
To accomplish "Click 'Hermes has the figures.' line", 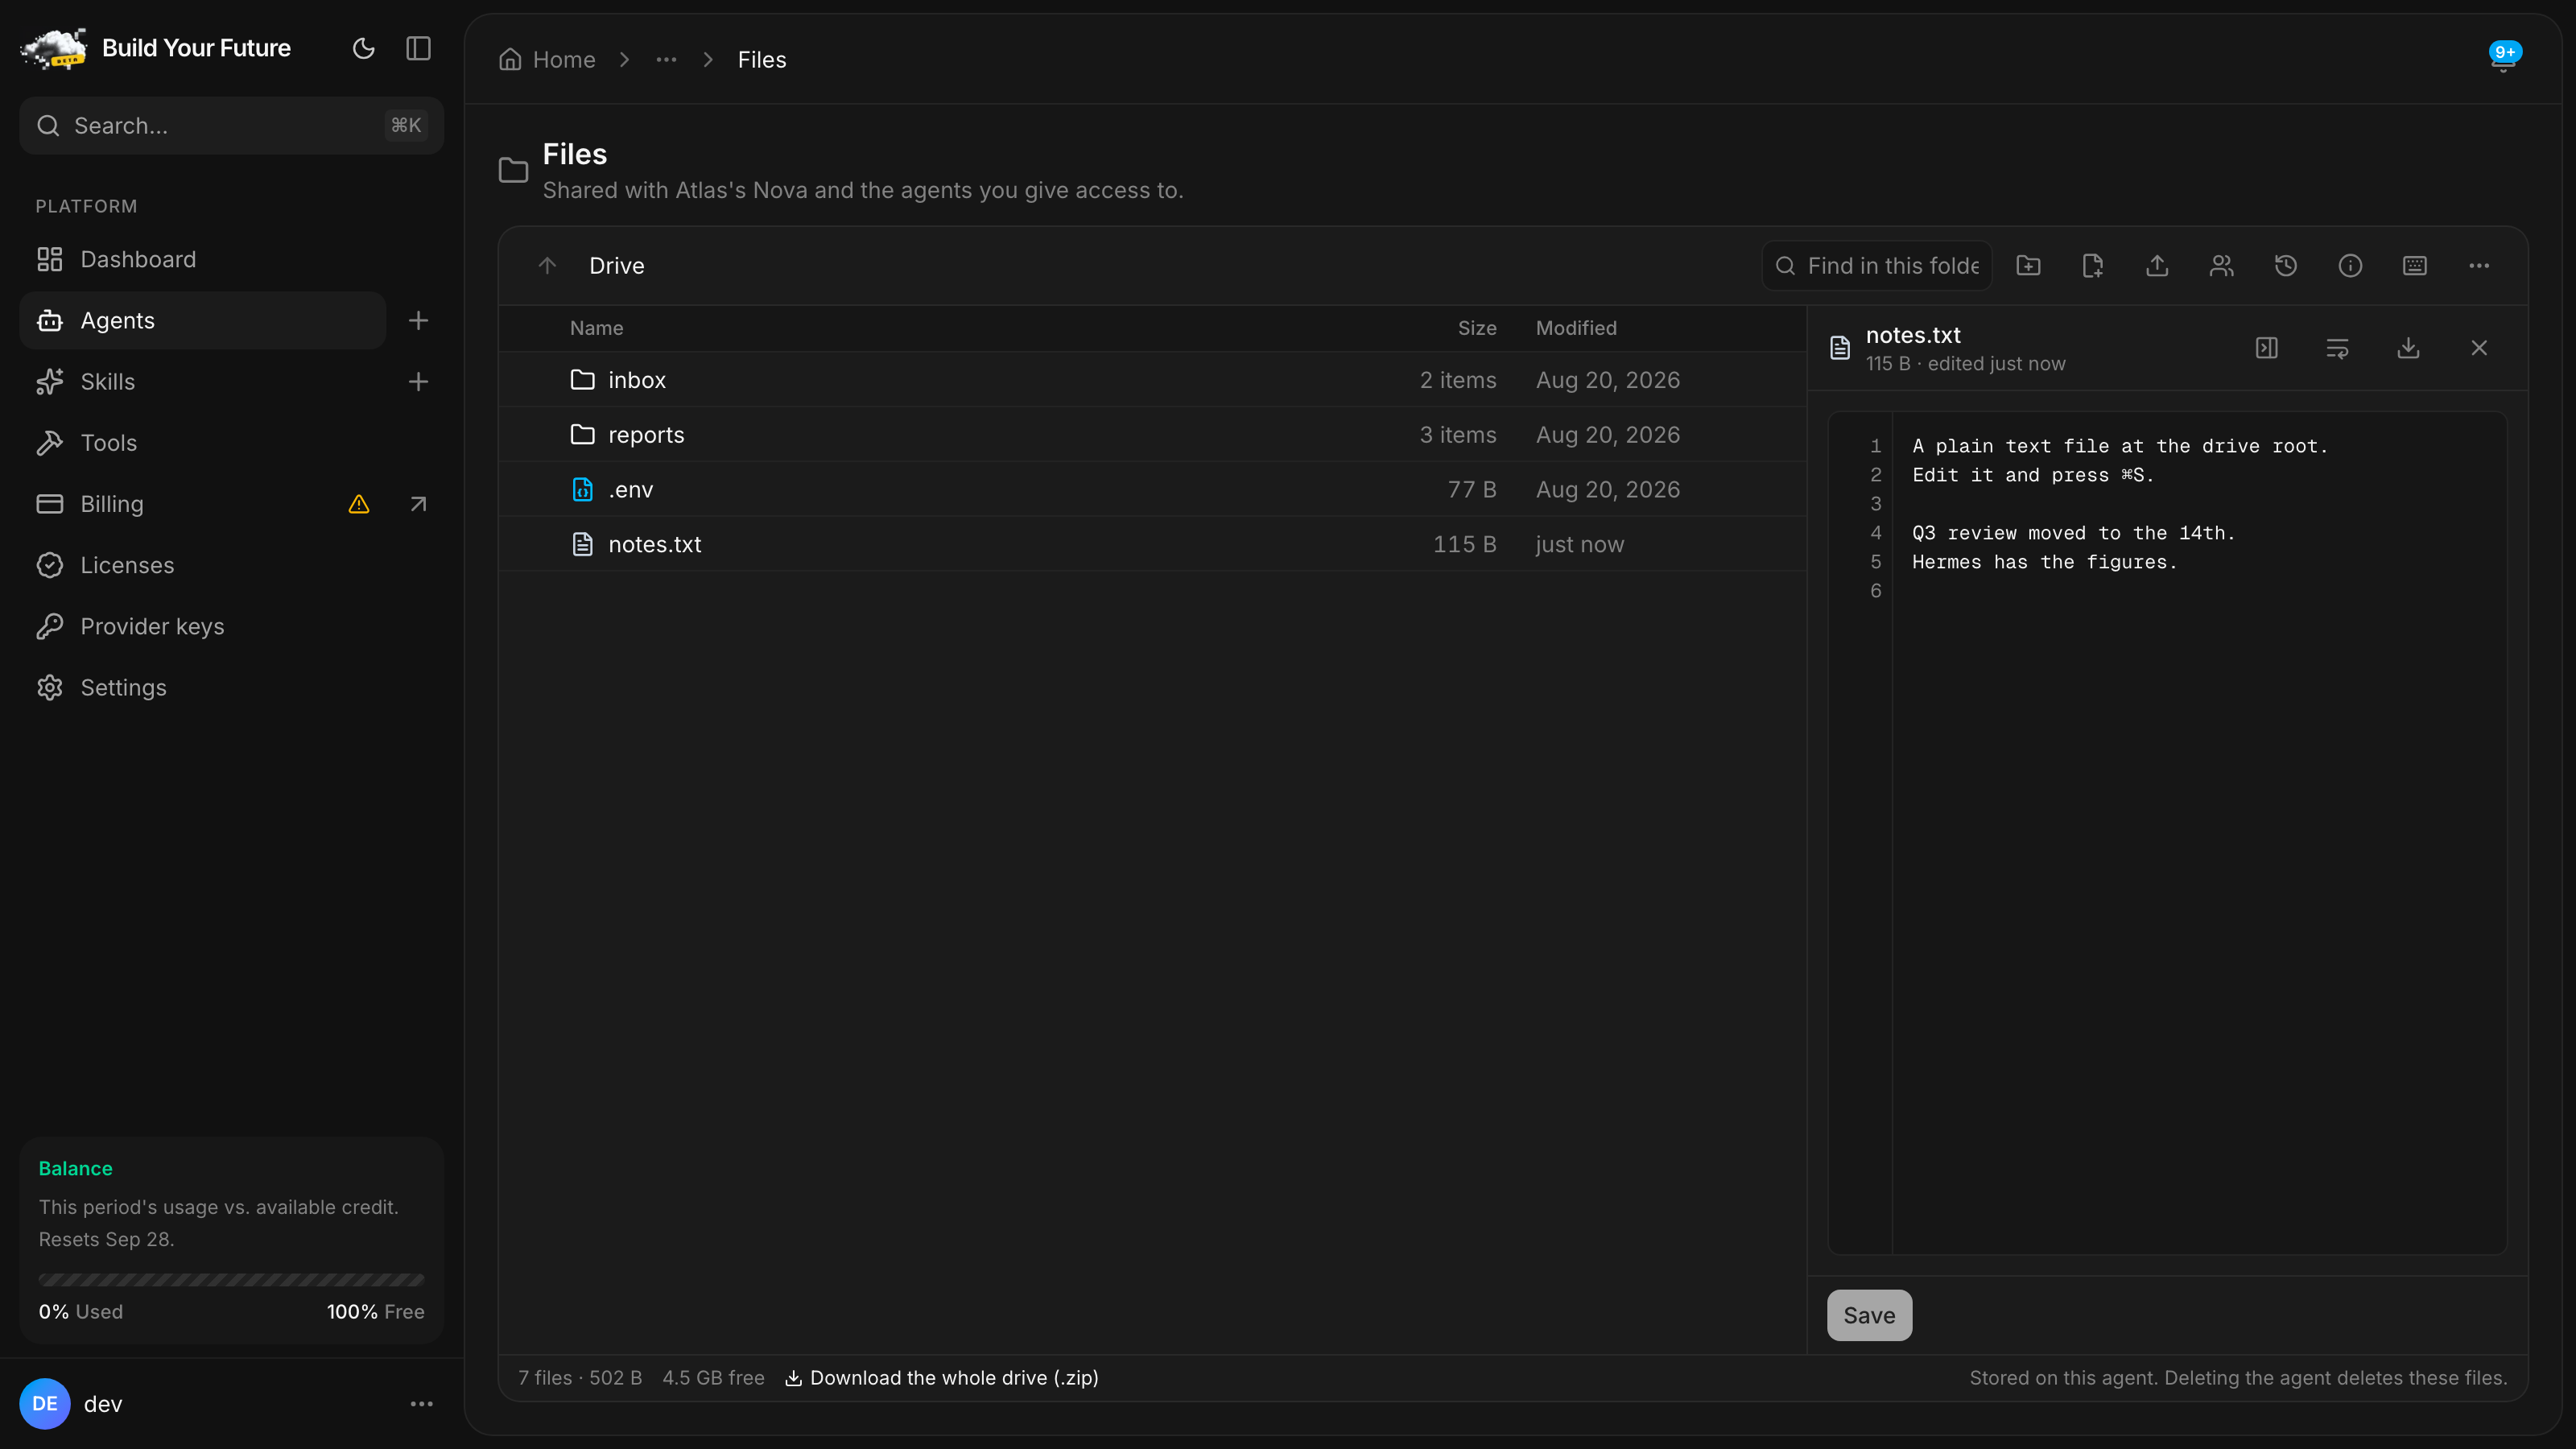I will [2044, 562].
